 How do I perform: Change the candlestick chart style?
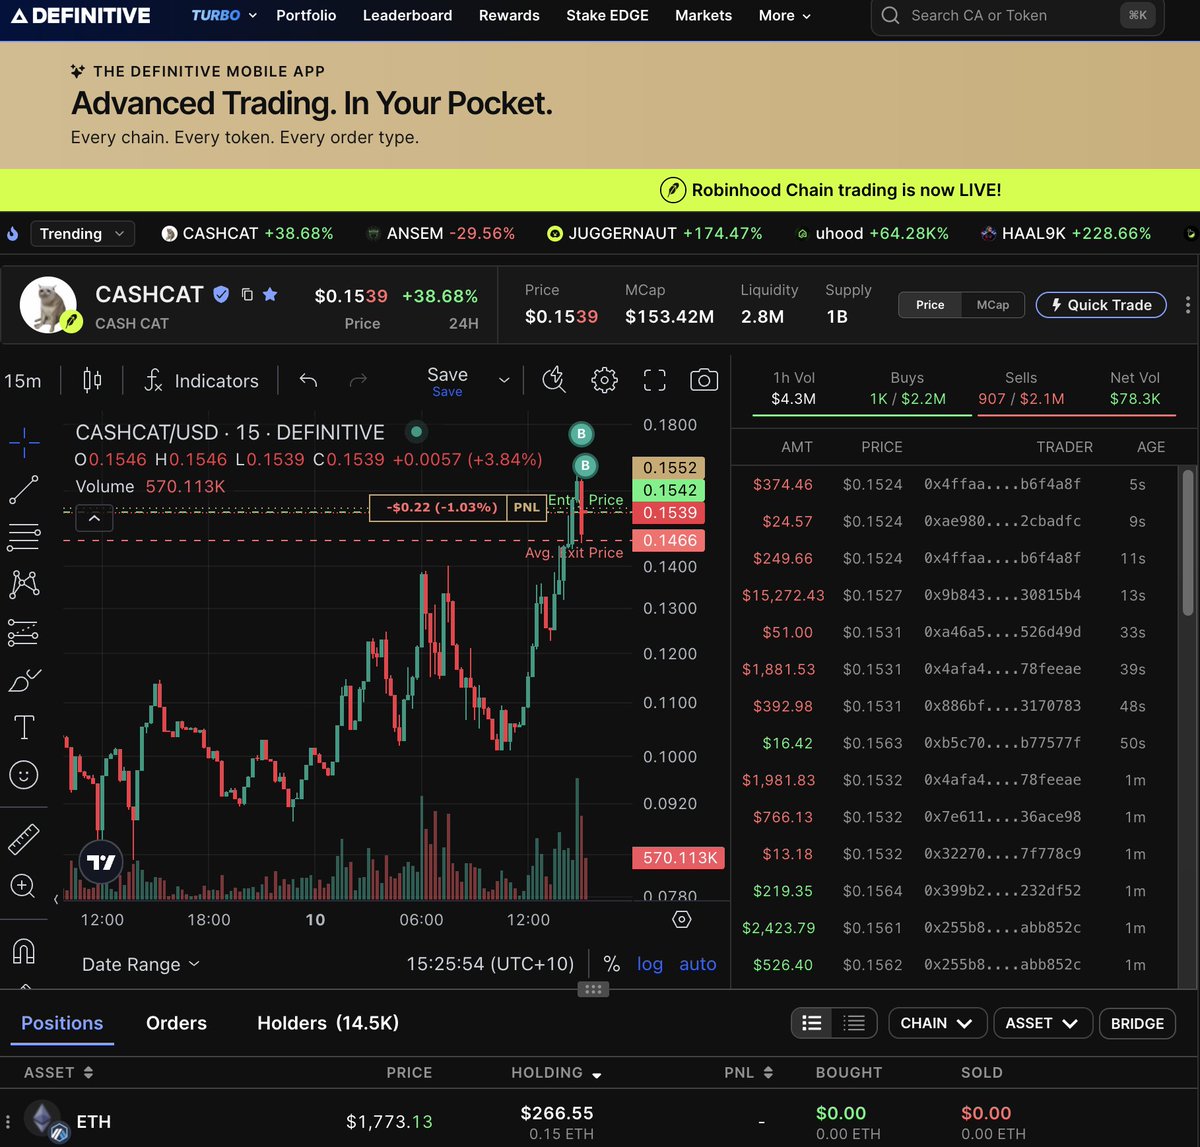point(92,380)
